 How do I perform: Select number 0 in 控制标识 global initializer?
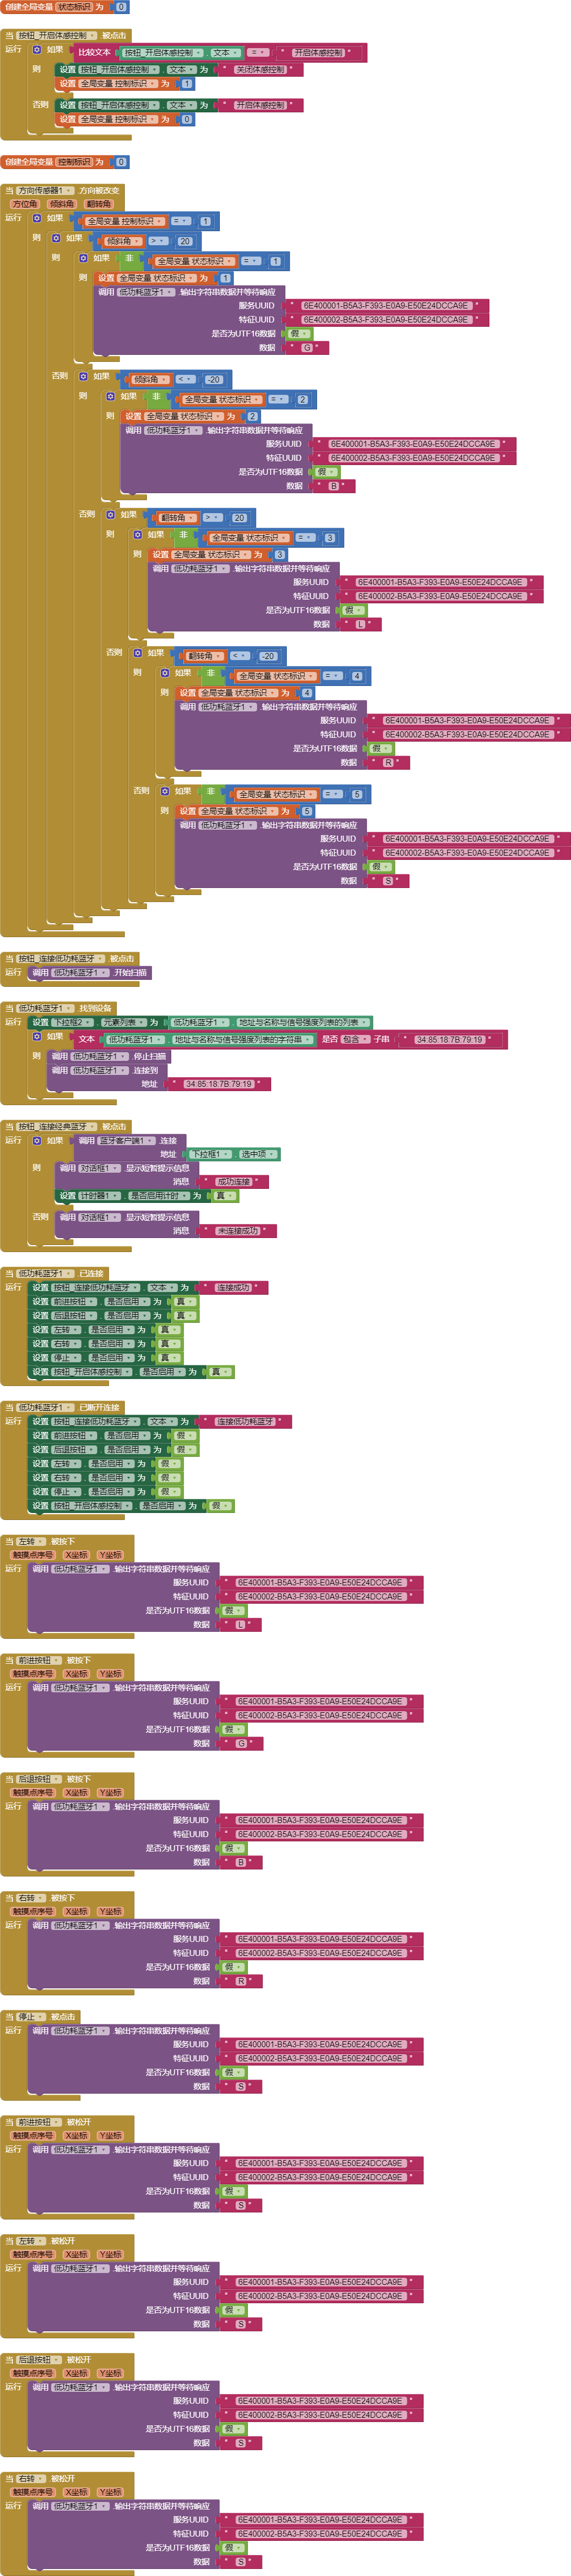click(x=121, y=162)
